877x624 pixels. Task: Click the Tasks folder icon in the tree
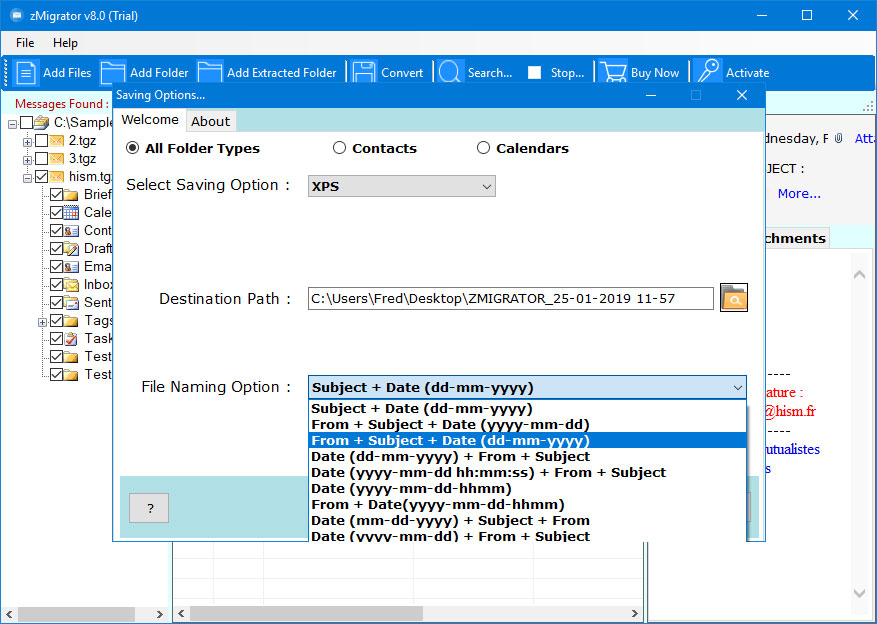click(71, 338)
